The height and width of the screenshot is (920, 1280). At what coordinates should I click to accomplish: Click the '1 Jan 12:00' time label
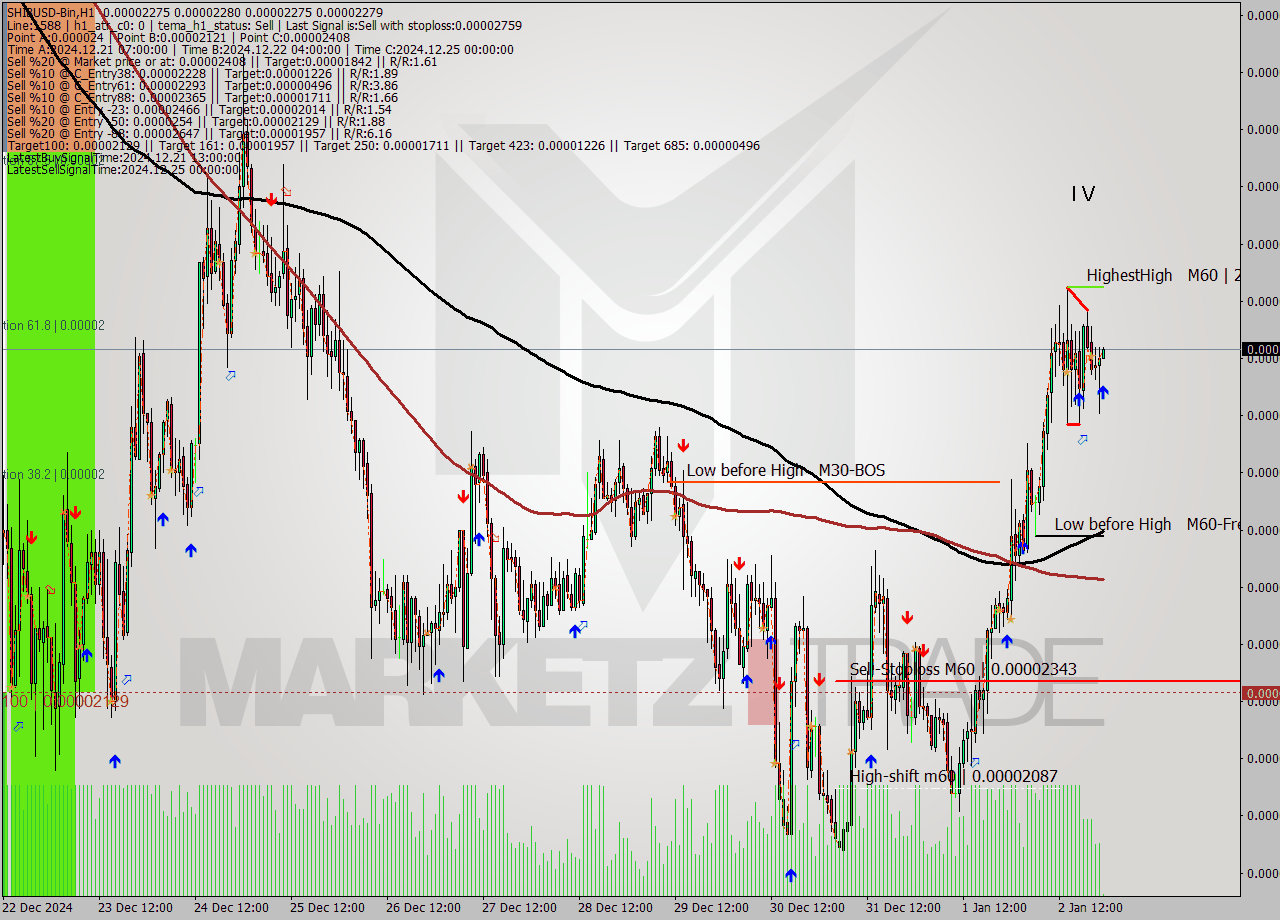995,908
